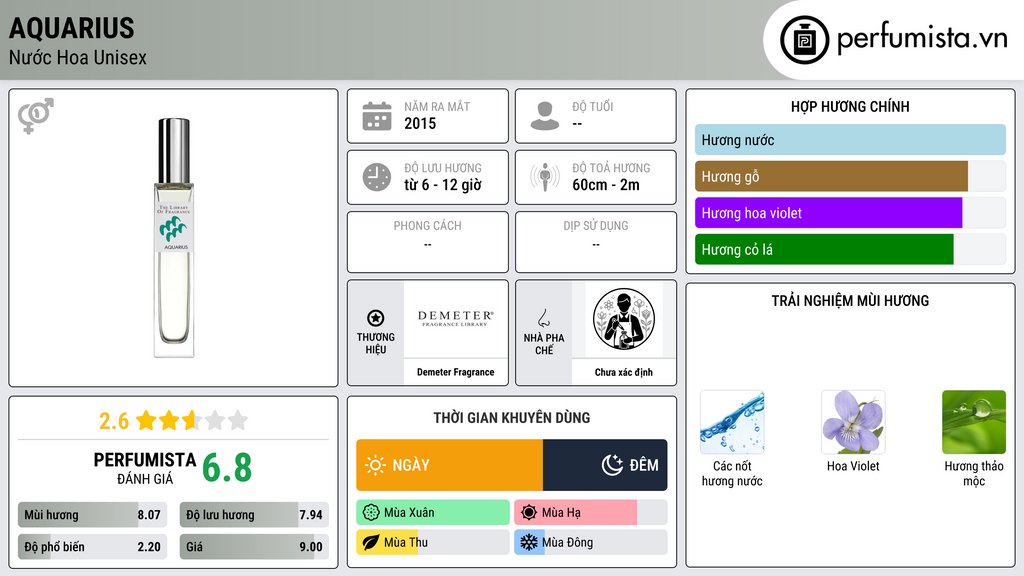The image size is (1024, 576).
Task: Click the 2.6 star rating number
Action: [x=114, y=421]
